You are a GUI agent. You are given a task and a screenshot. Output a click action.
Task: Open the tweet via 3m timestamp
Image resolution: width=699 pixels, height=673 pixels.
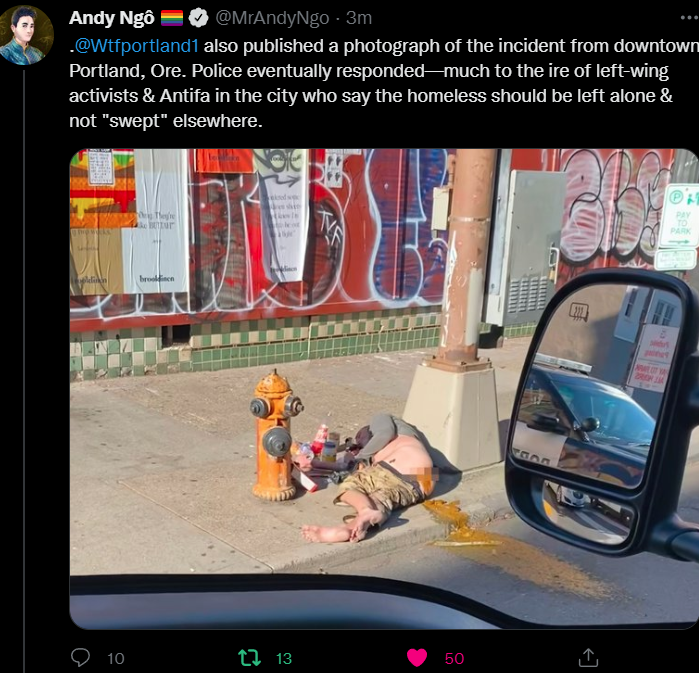pyautogui.click(x=359, y=18)
